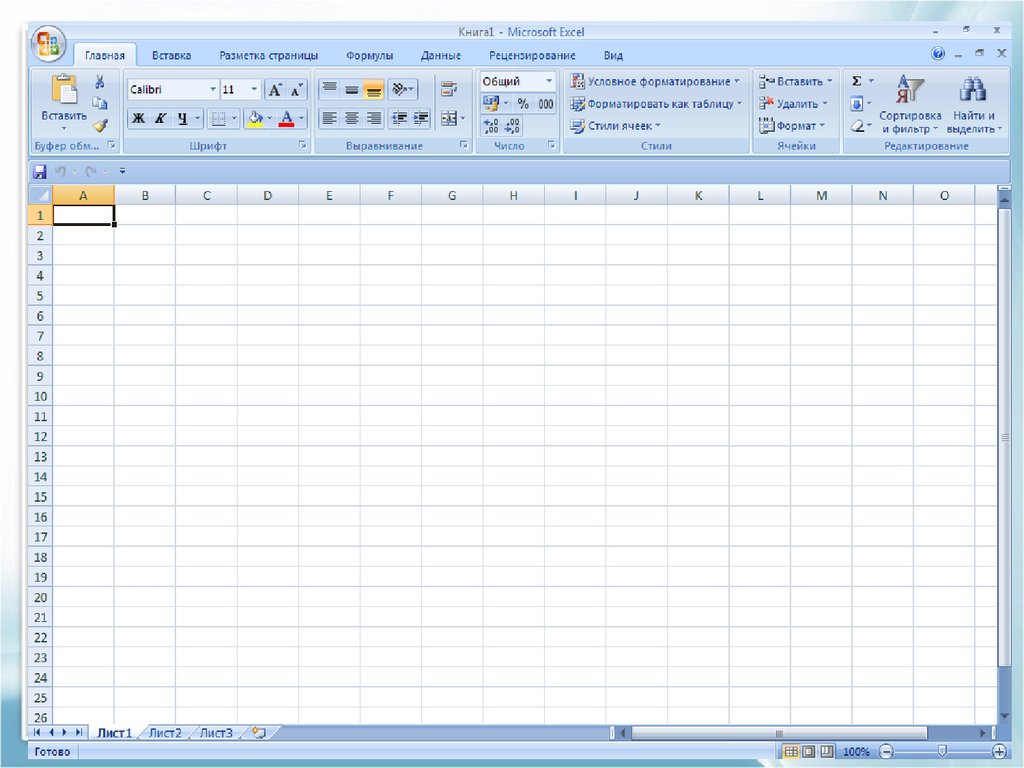The image size is (1024, 768).
Task: Open Найти и выделить binoculars menu
Action: (x=974, y=104)
